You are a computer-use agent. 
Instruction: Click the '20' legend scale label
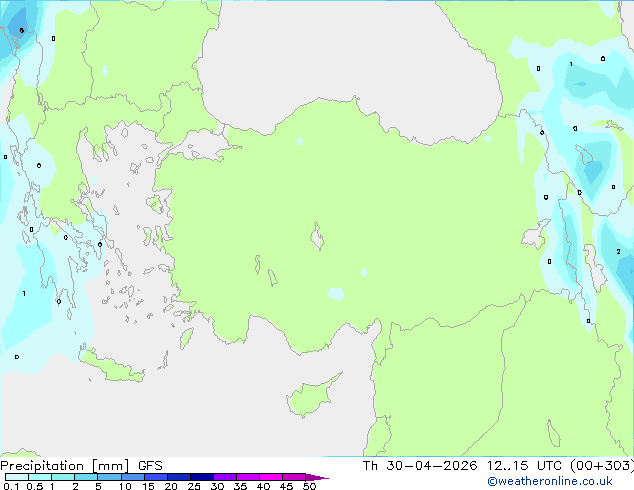pos(171,486)
